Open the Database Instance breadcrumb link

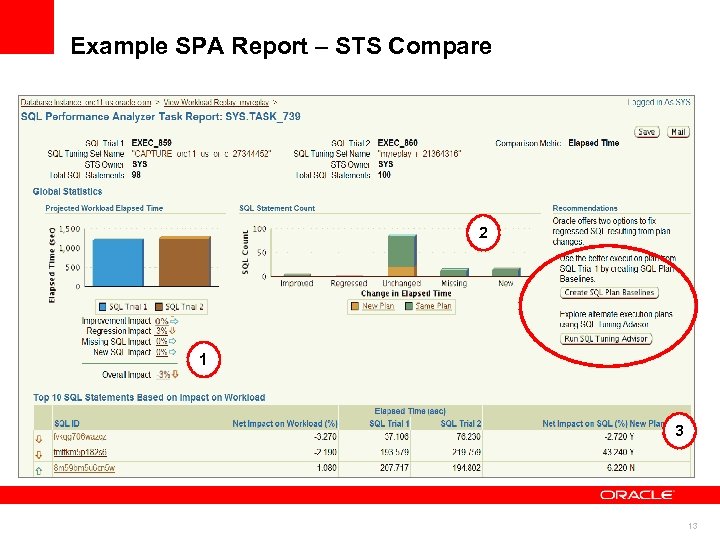(86, 102)
